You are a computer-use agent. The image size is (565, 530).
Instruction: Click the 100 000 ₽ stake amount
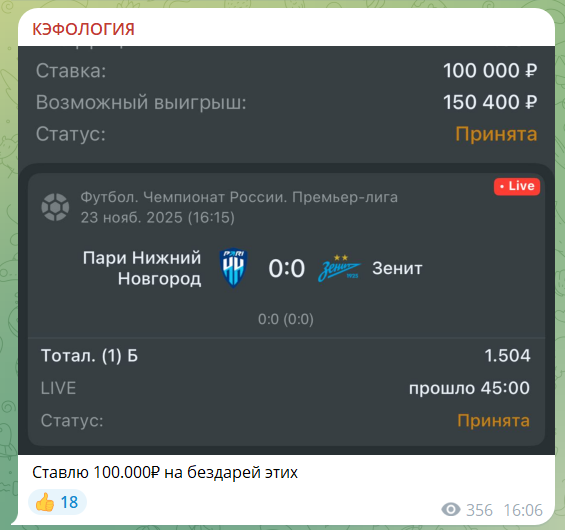point(490,70)
